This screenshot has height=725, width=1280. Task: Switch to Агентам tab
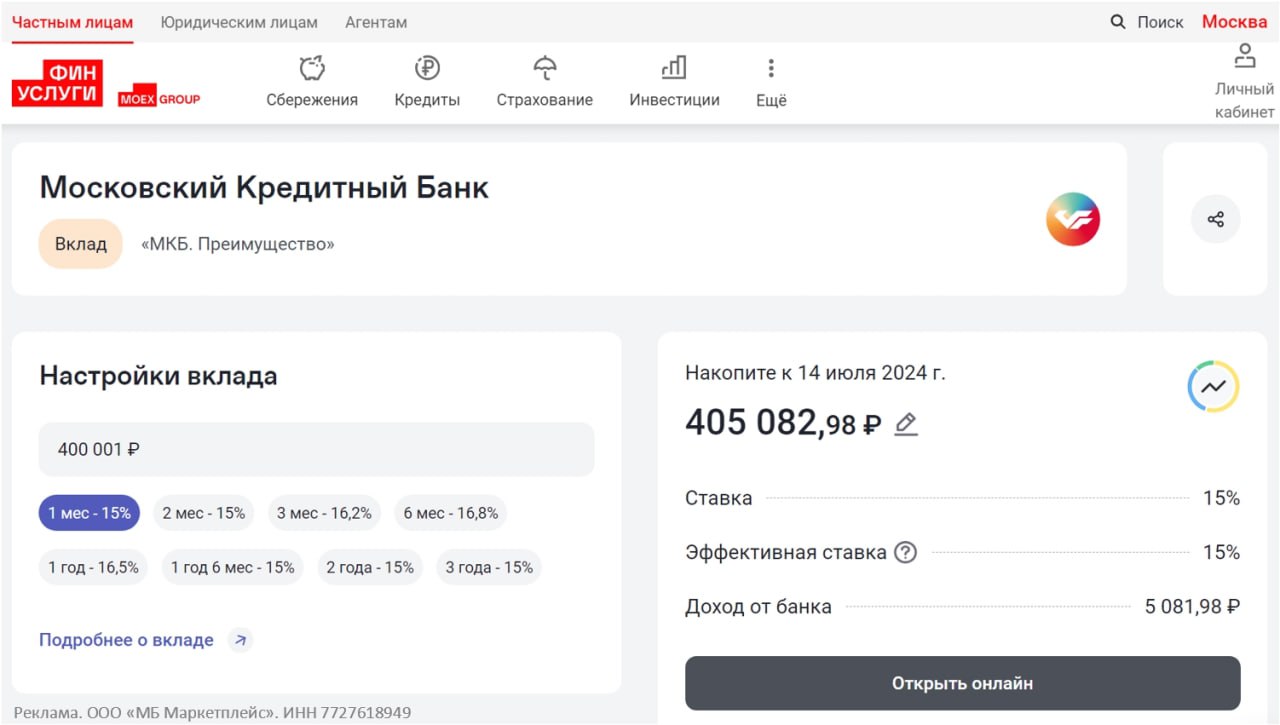pyautogui.click(x=376, y=22)
